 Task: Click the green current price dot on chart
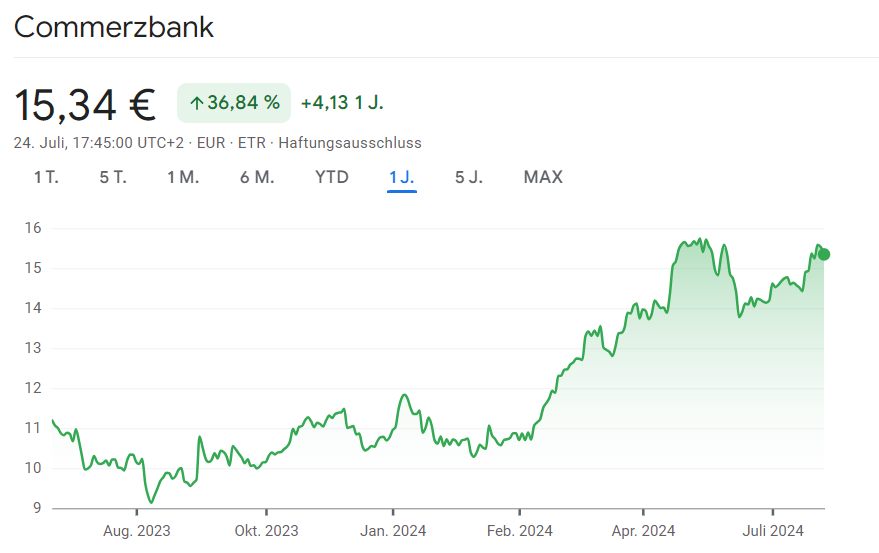pyautogui.click(x=824, y=255)
